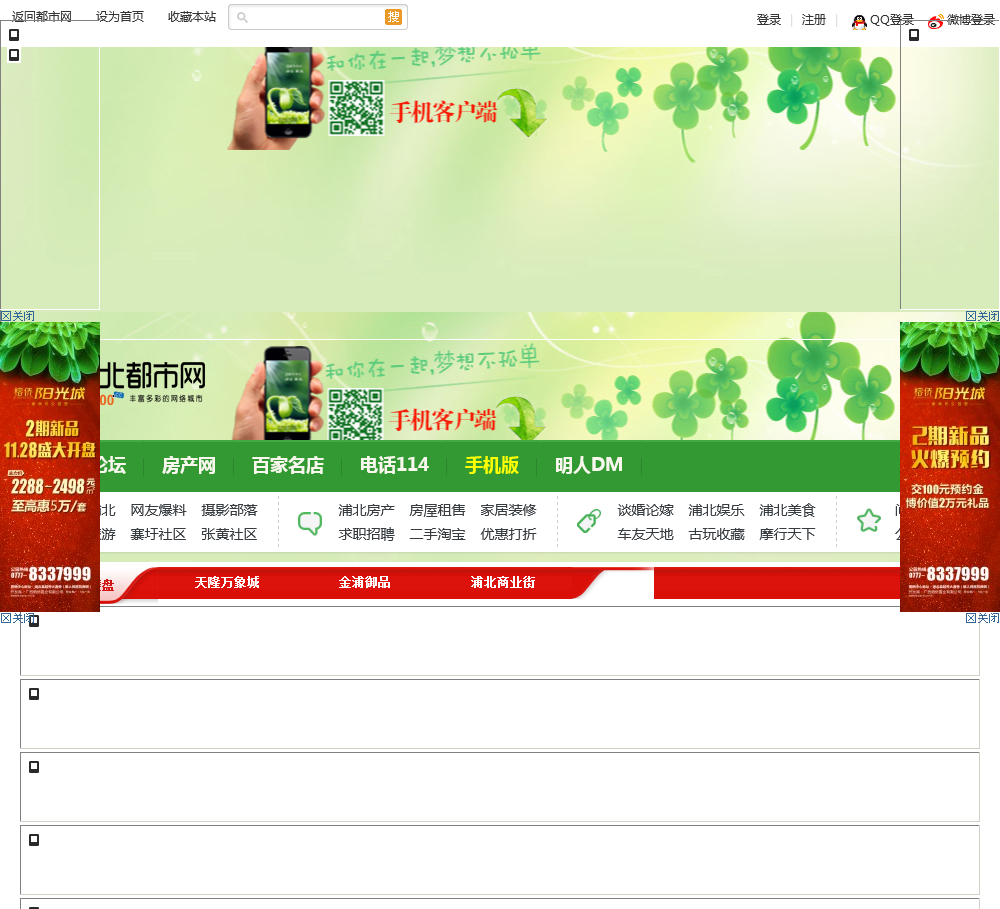The width and height of the screenshot is (1000, 909).
Task: Open 优惠打折 link
Action: [x=508, y=534]
